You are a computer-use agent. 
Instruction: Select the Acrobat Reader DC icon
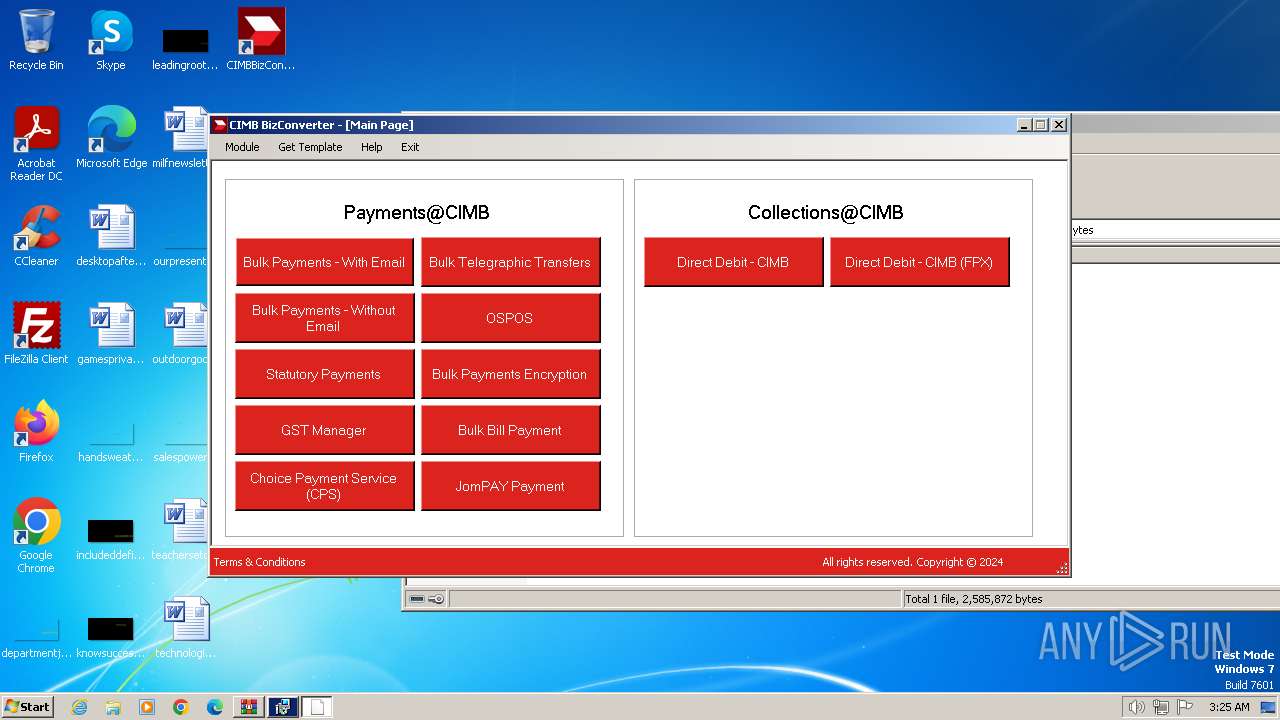36,144
